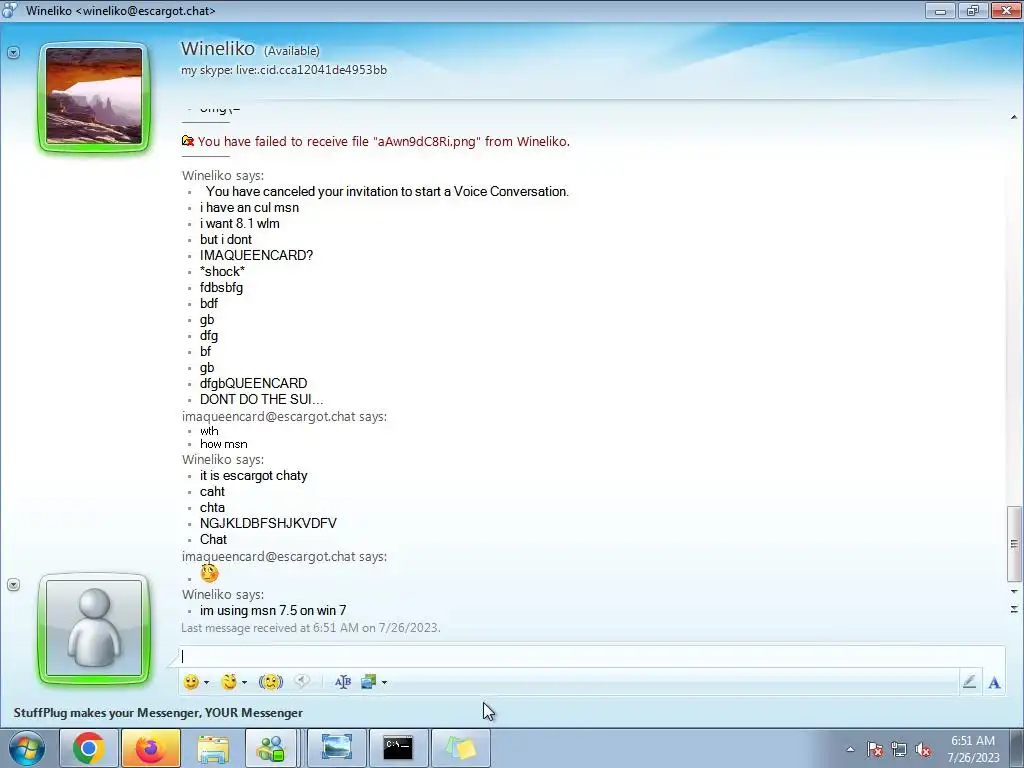This screenshot has width=1024, height=768.
Task: Open the change font AB icon
Action: (343, 682)
